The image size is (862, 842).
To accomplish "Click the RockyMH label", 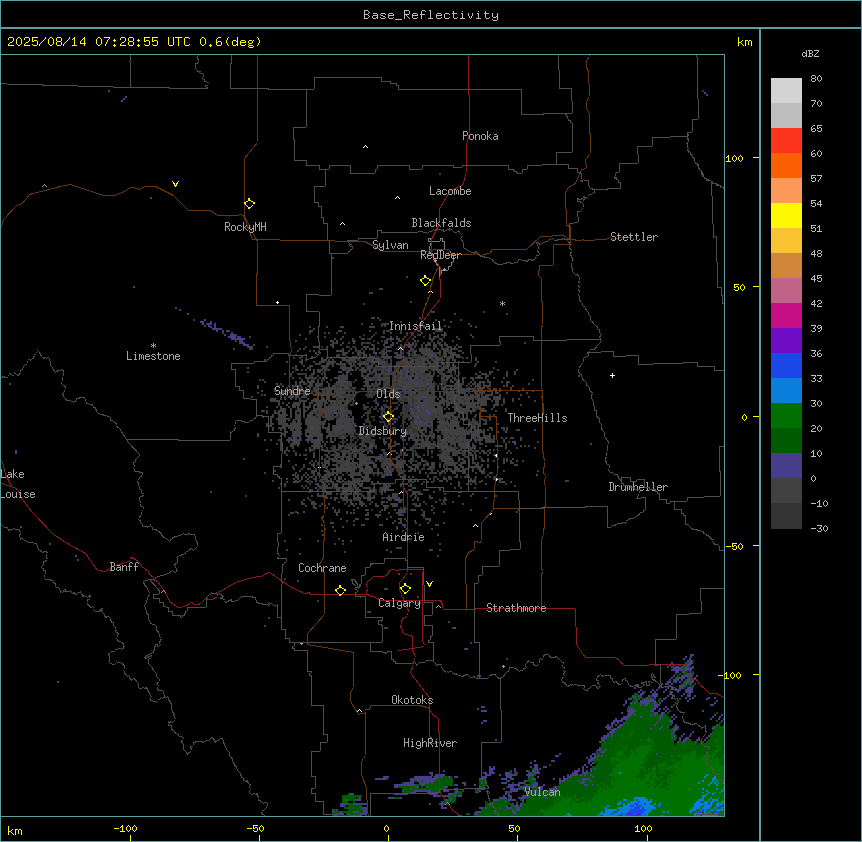I will tap(245, 227).
